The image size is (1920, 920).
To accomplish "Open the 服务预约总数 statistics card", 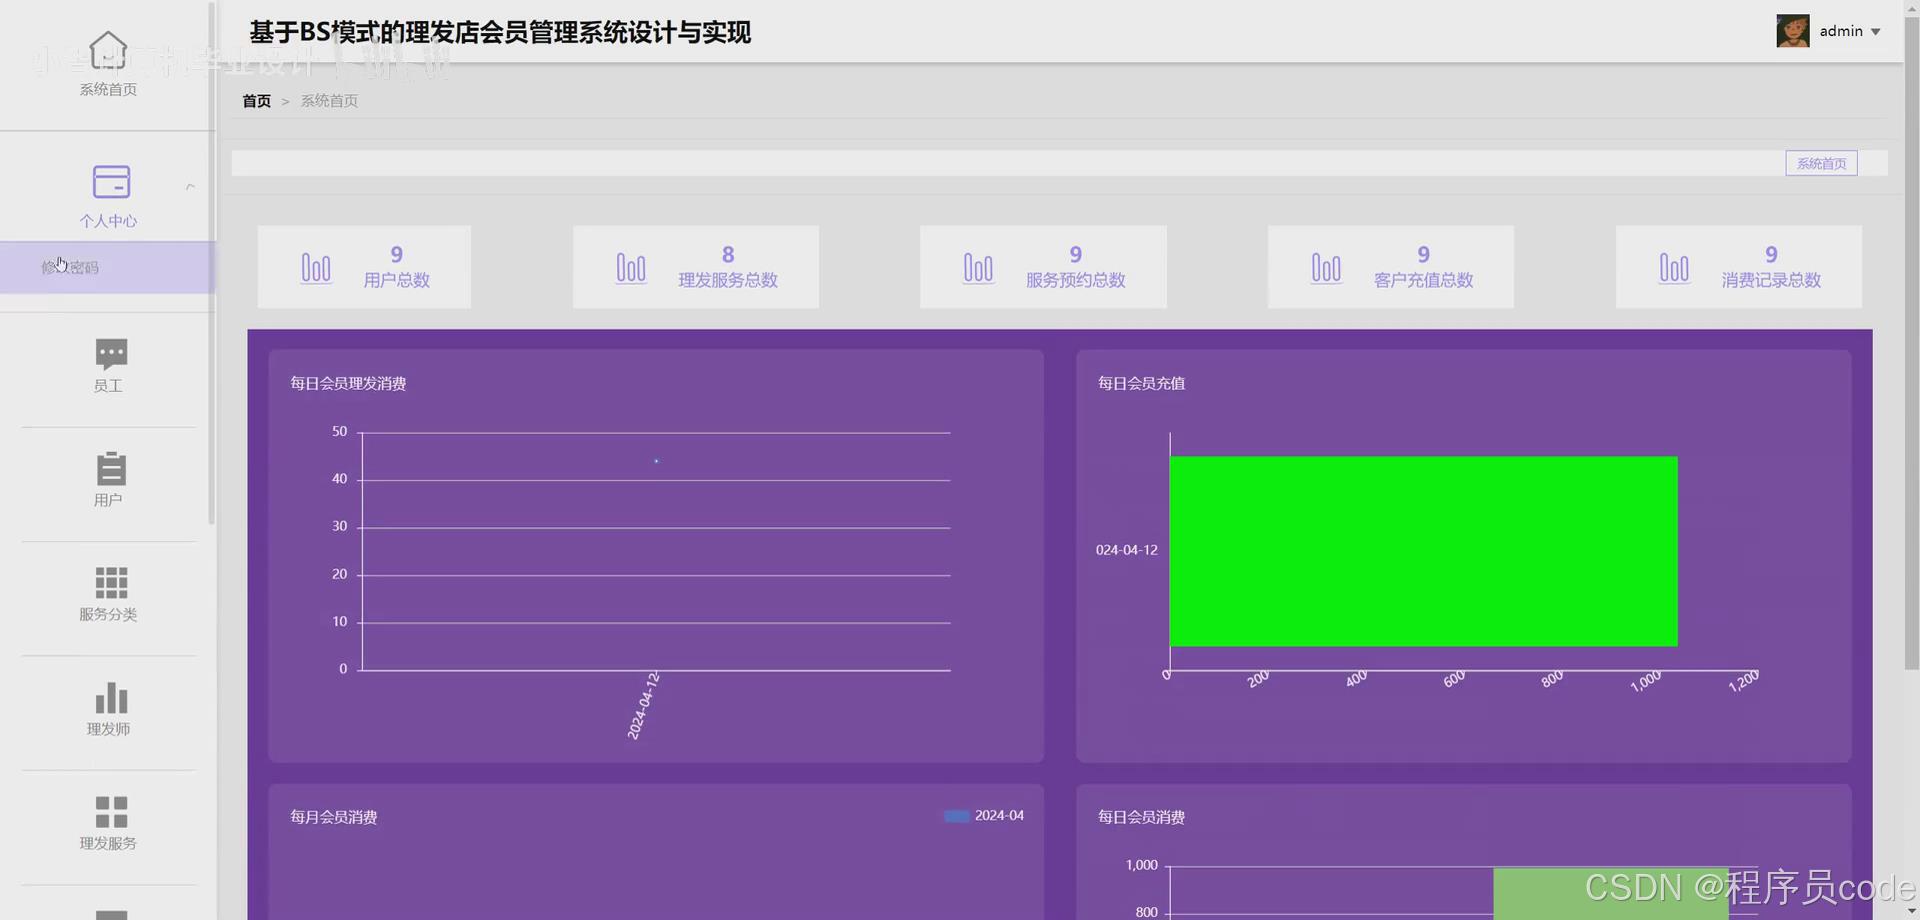I will [1042, 267].
